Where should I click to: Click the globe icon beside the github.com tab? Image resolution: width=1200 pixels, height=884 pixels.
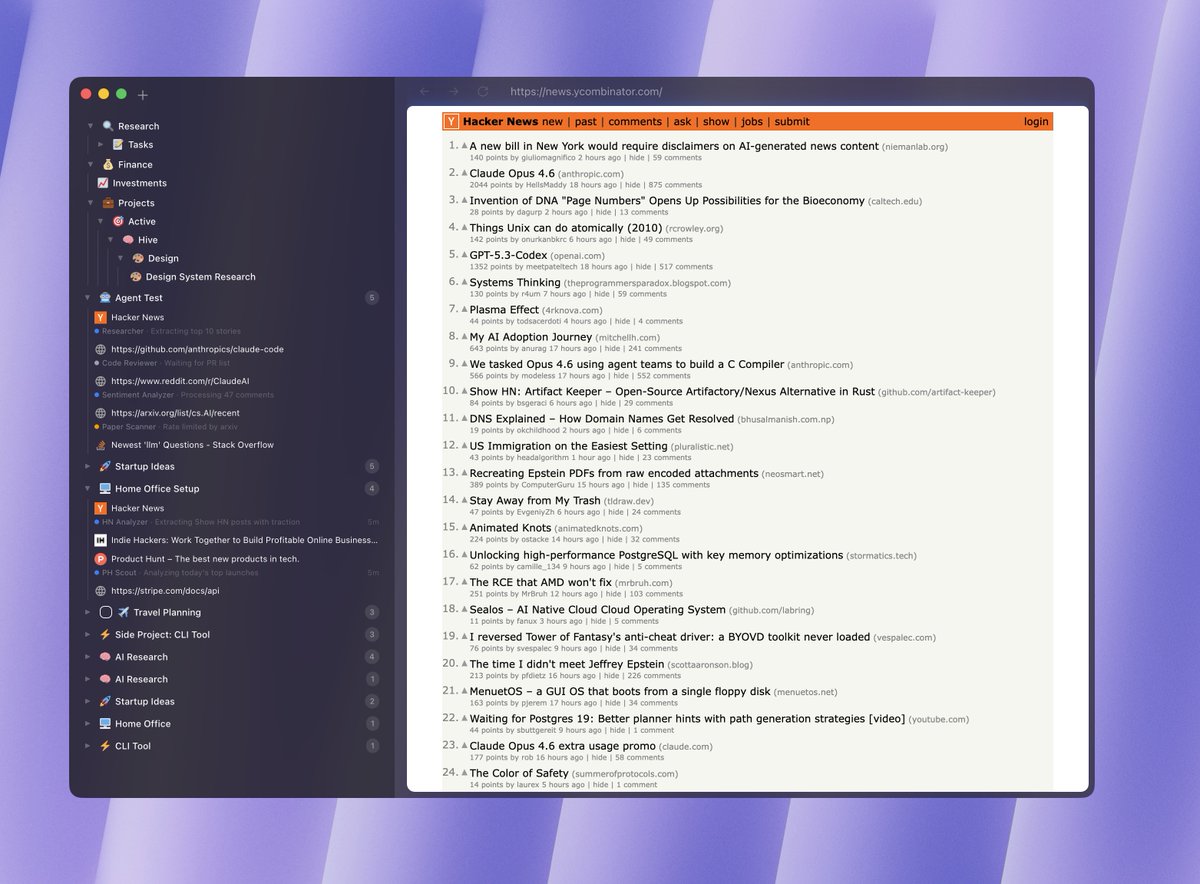[100, 350]
